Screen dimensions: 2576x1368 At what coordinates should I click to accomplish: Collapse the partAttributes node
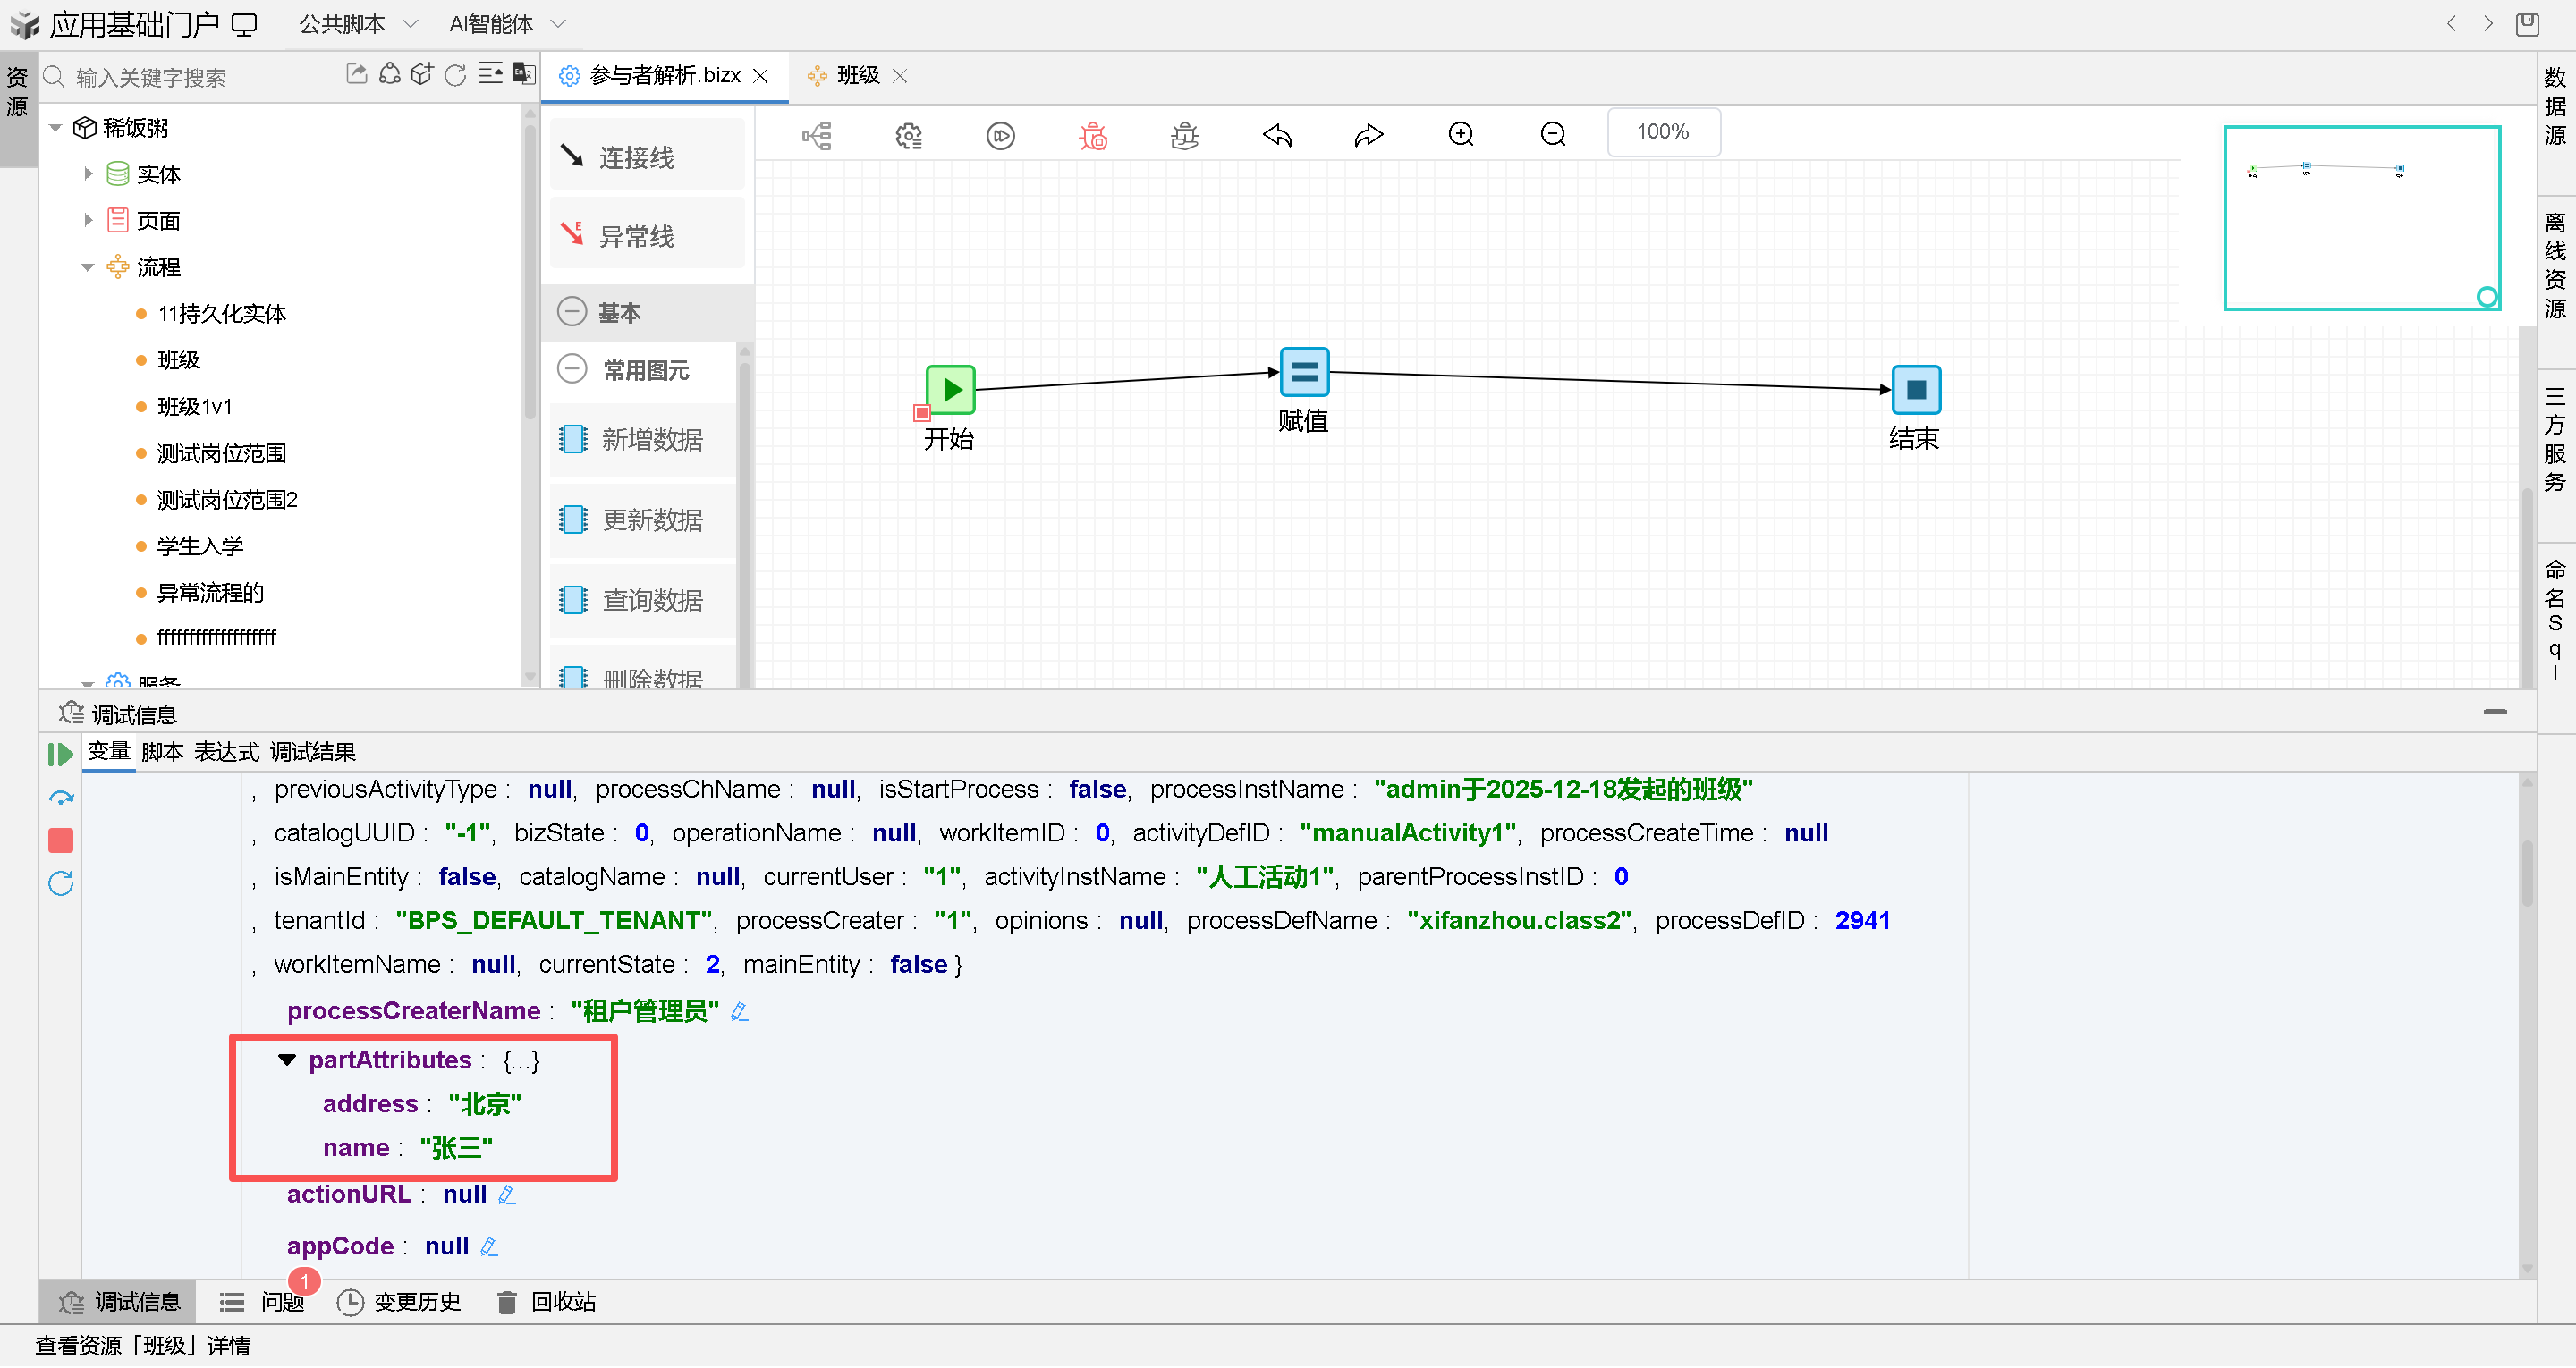[x=287, y=1061]
